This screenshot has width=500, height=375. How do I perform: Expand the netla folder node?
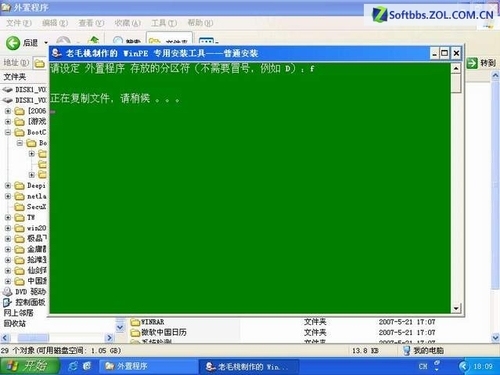(8, 196)
